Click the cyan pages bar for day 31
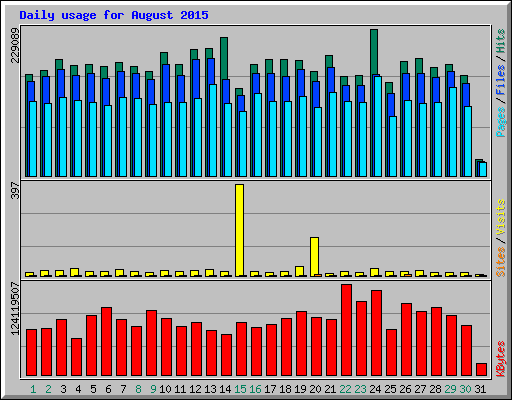This screenshot has width=512, height=400. point(483,169)
